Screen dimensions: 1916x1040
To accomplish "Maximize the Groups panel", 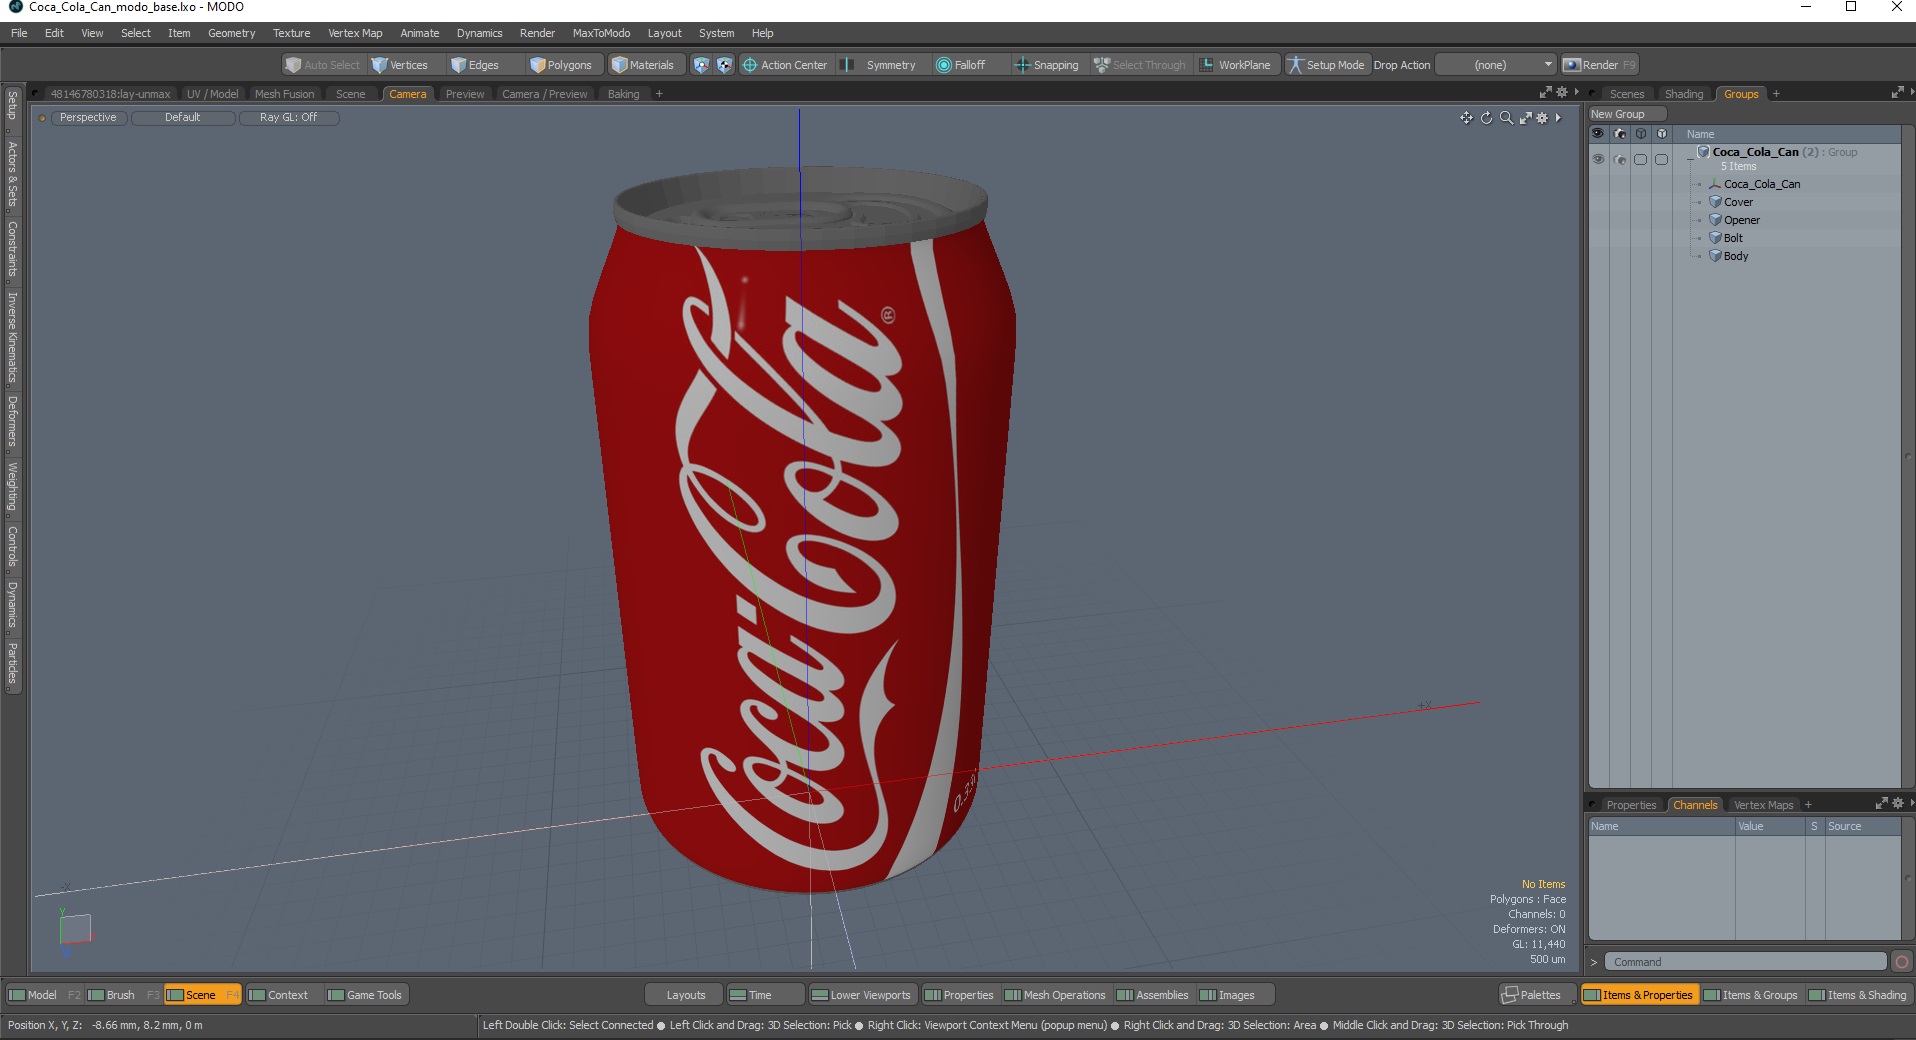I will pos(1897,93).
